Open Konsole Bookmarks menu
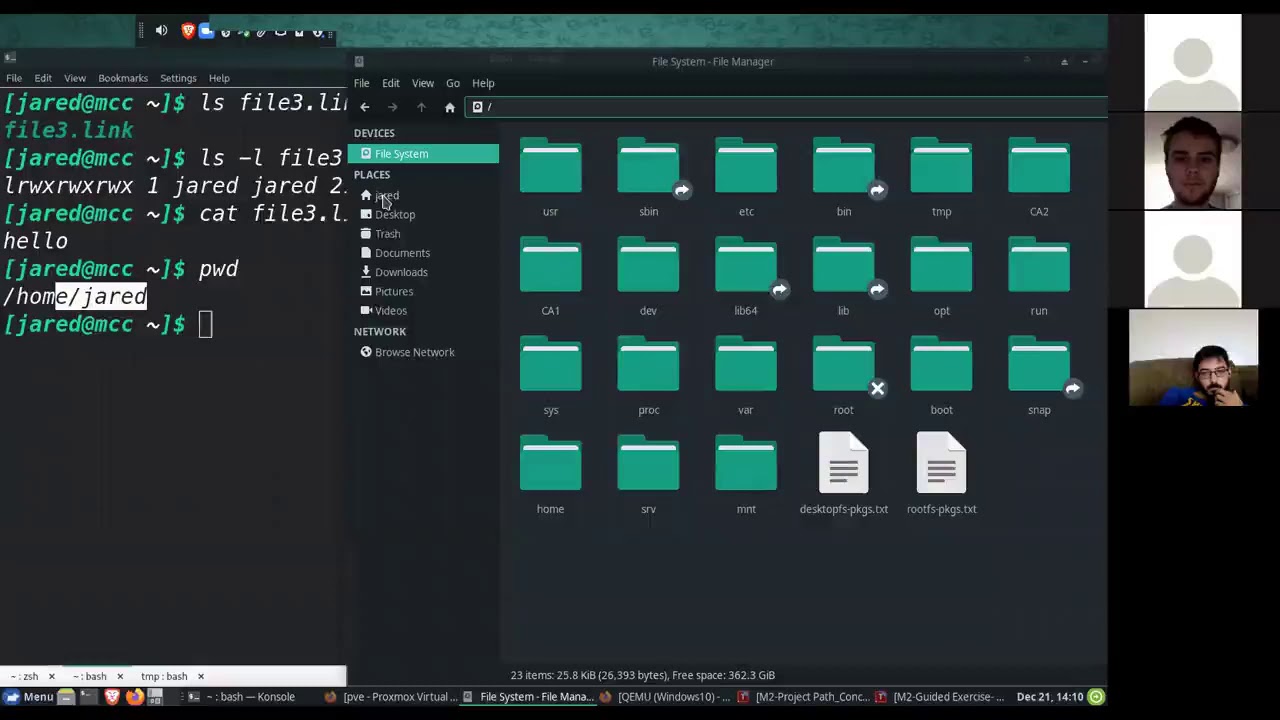The width and height of the screenshot is (1280, 720). [x=123, y=78]
